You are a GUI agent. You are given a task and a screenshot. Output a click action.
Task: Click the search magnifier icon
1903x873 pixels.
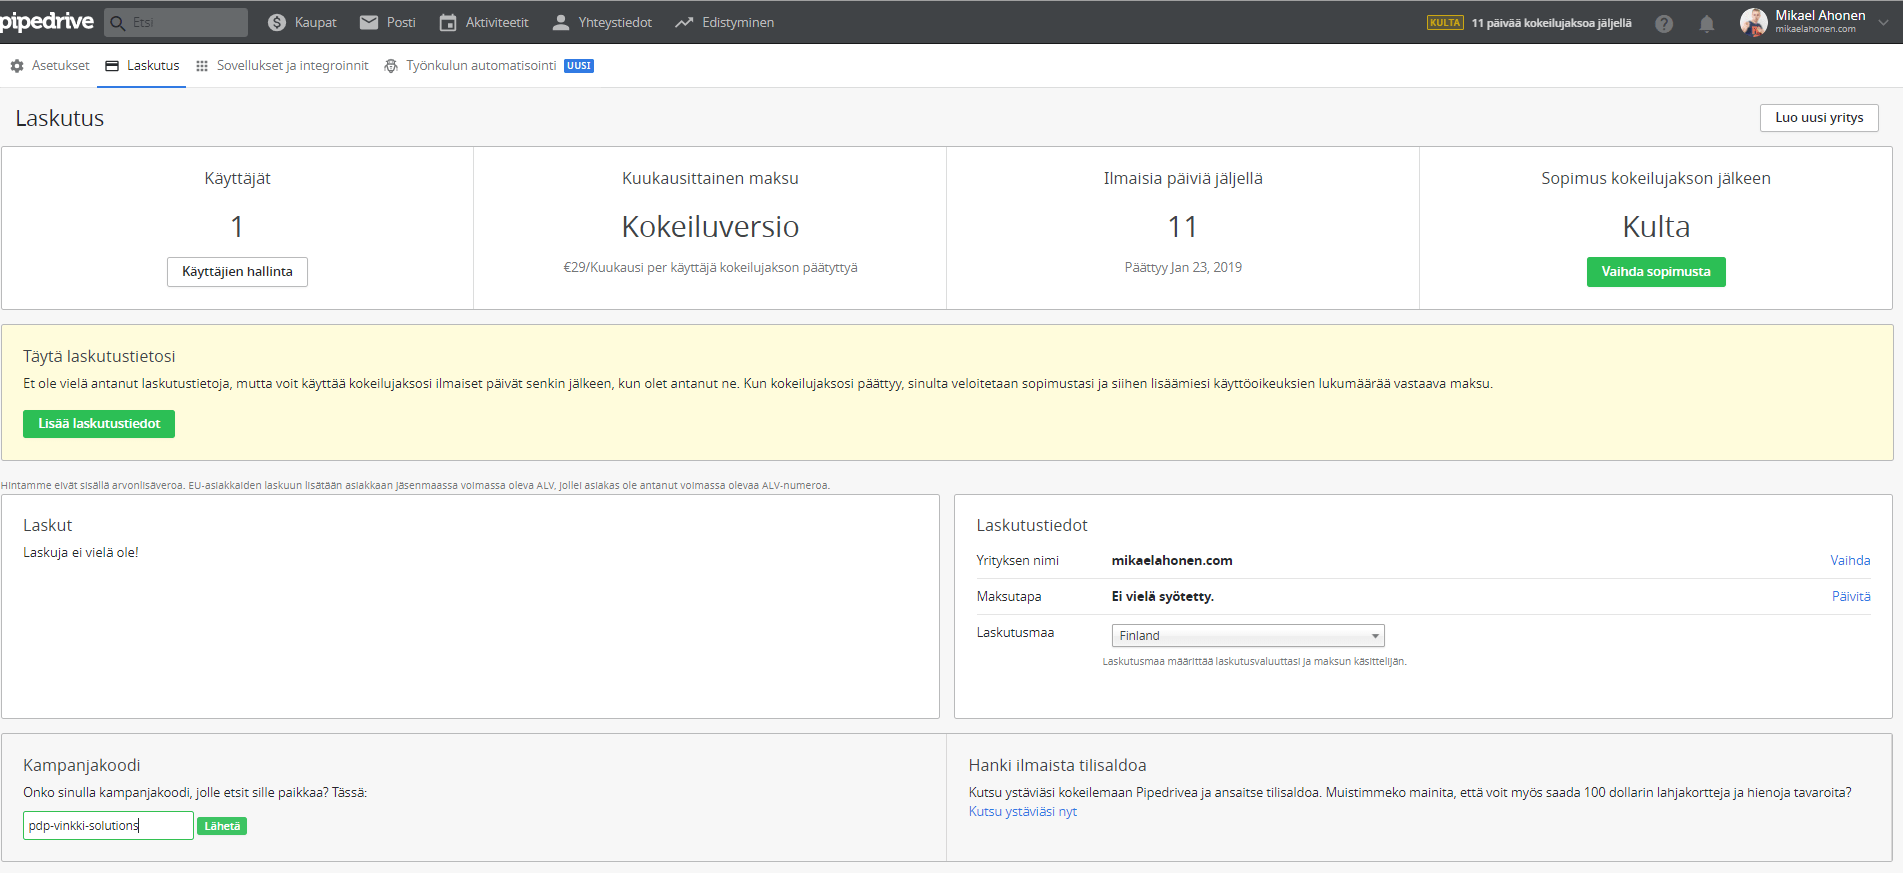(118, 23)
